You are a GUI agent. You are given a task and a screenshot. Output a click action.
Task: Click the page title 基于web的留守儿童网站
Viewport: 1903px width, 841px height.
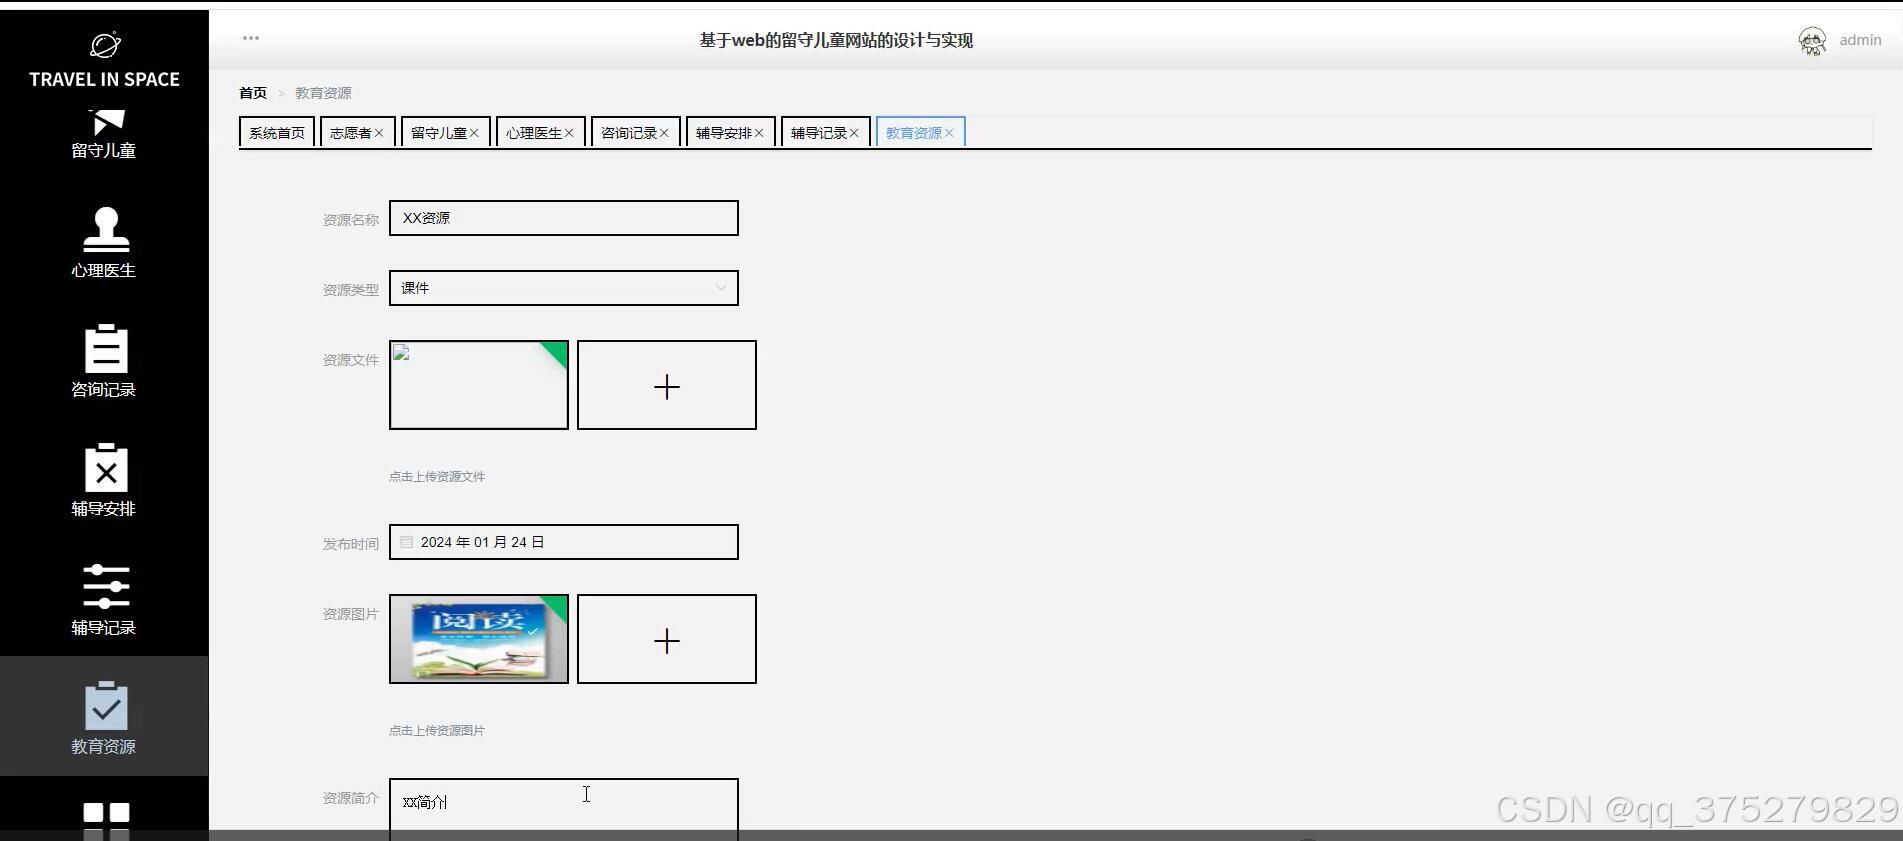pyautogui.click(x=836, y=40)
